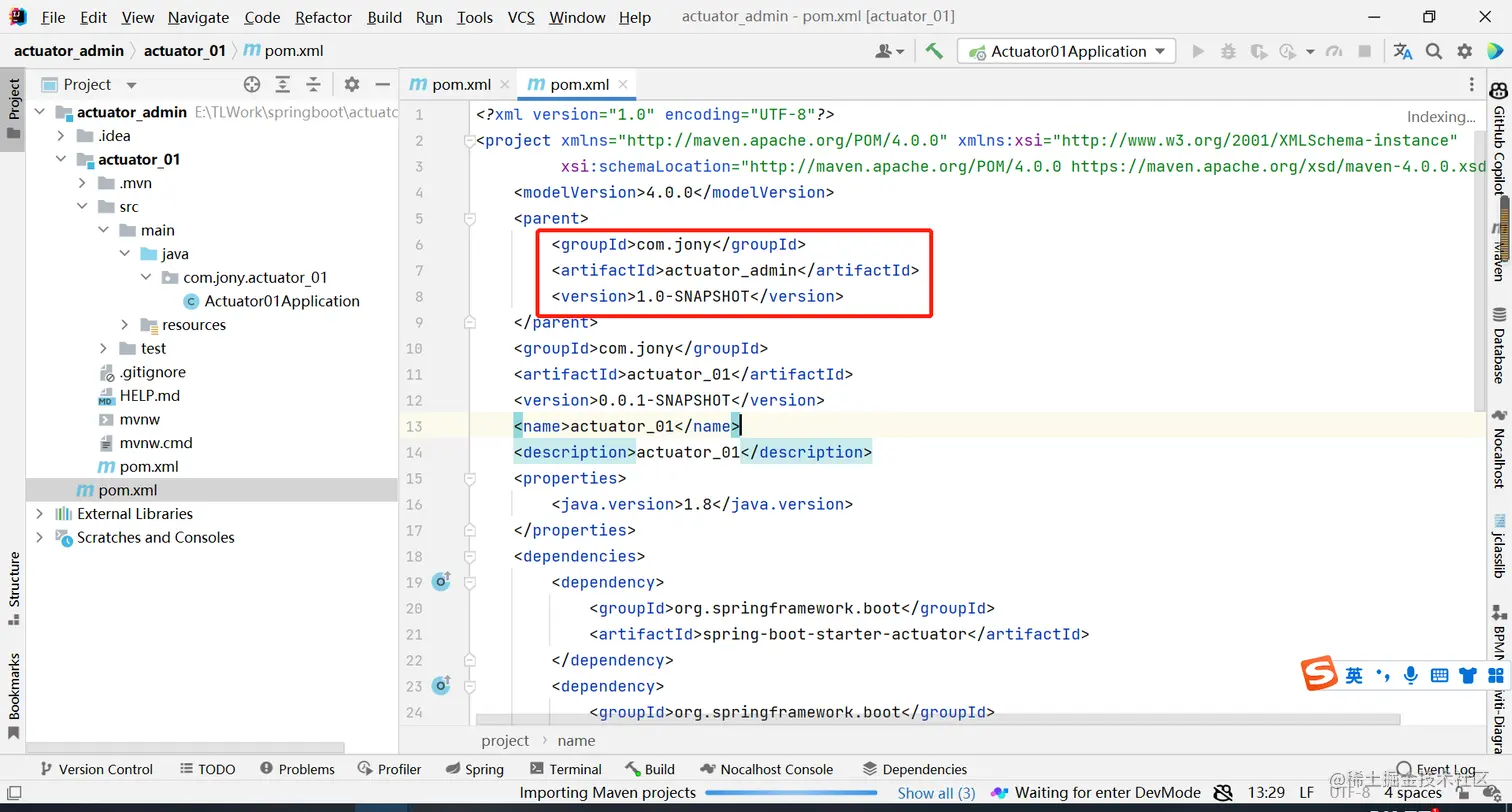Open Nocalhost side tool window

point(1499,449)
